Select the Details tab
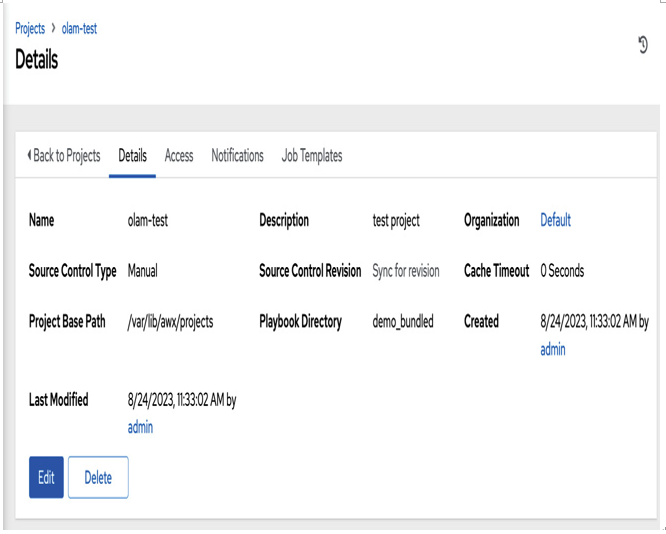 [133, 155]
